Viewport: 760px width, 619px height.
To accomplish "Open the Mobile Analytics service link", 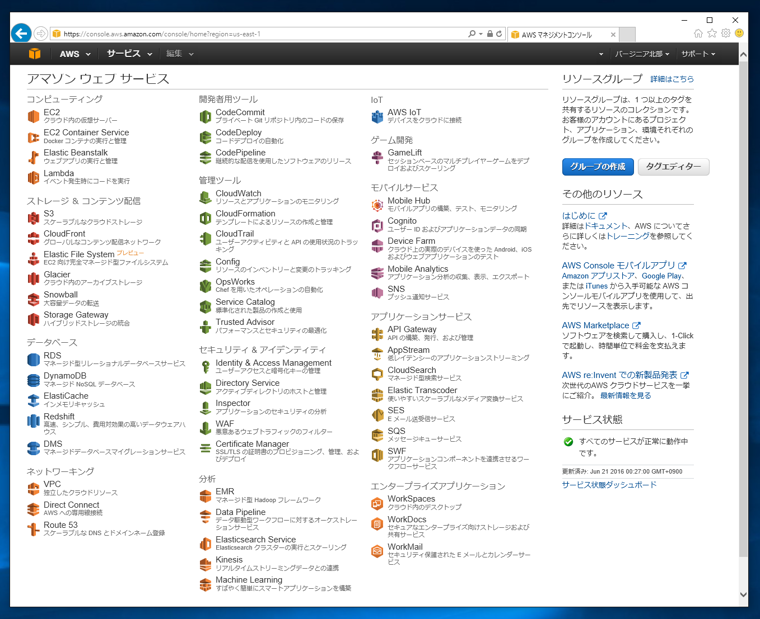I will click(418, 269).
